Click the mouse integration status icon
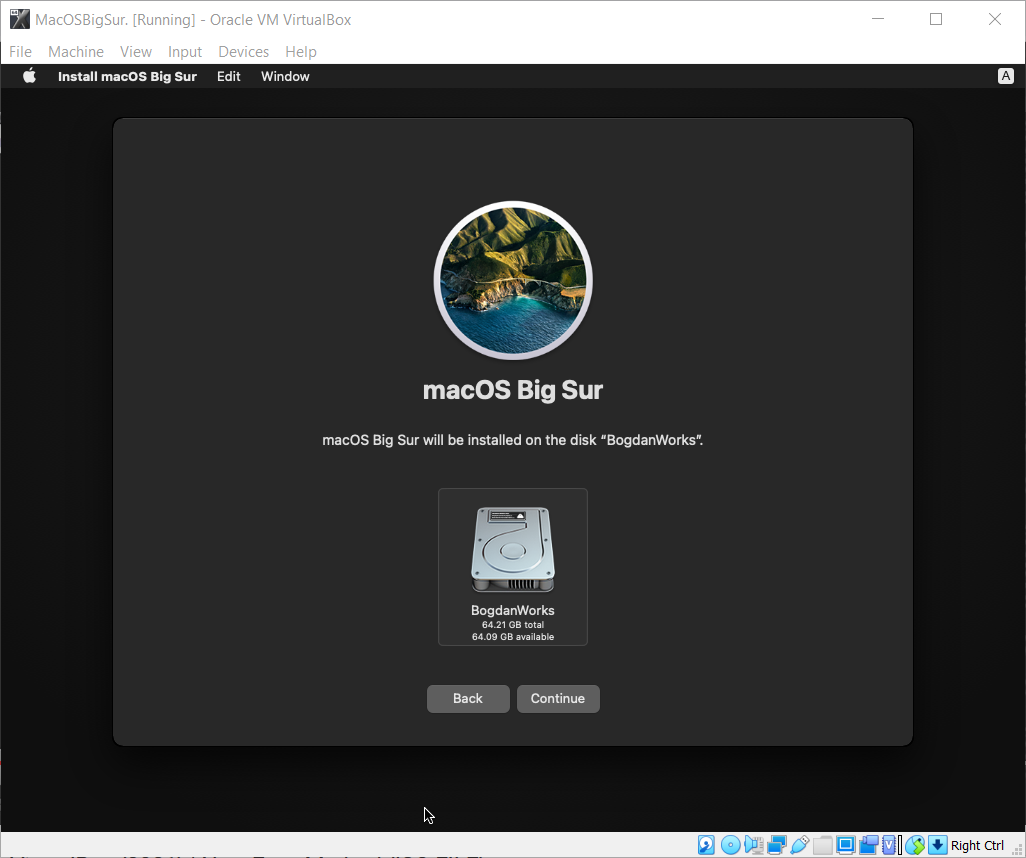1026x858 pixels. pyautogui.click(x=915, y=845)
